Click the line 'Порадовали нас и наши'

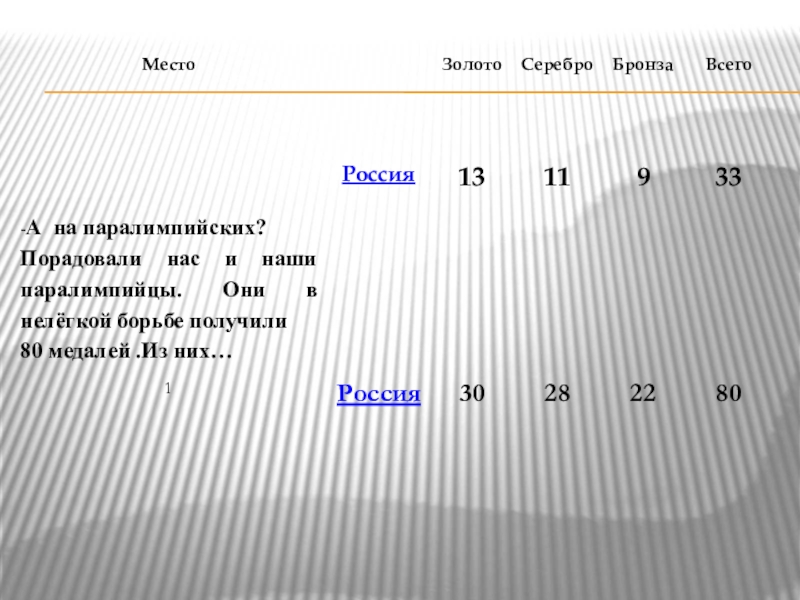coord(168,259)
